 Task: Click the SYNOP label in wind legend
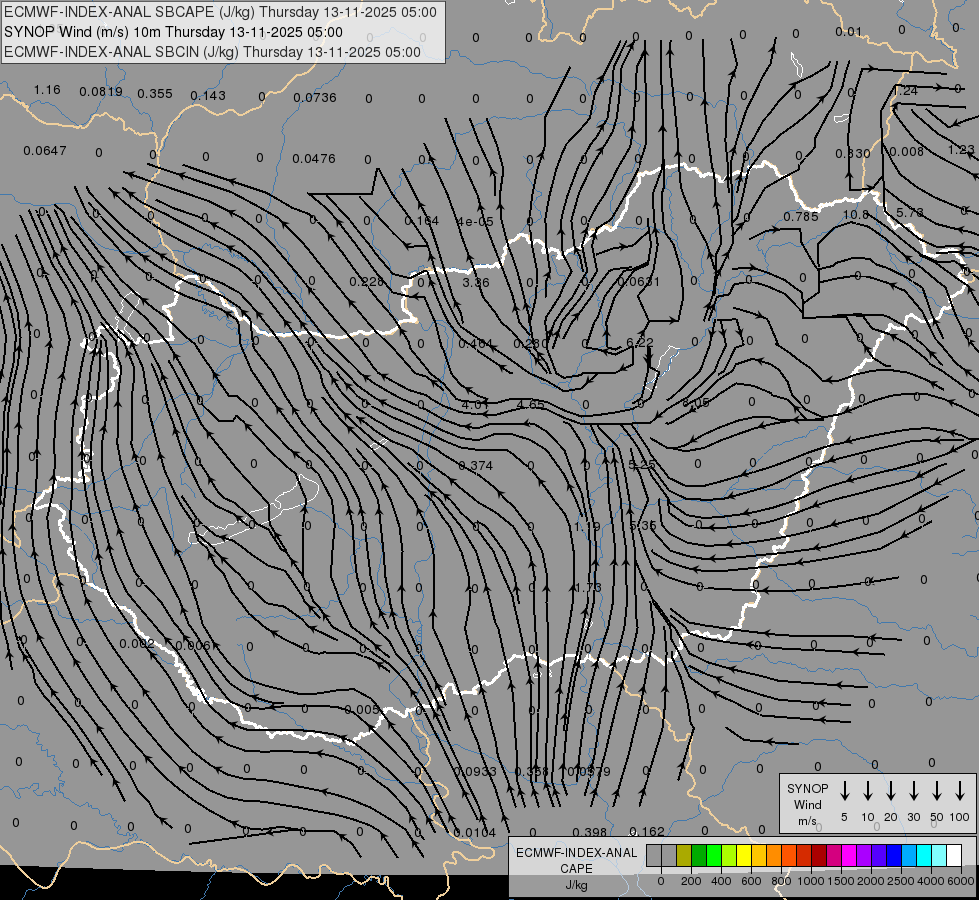807,788
